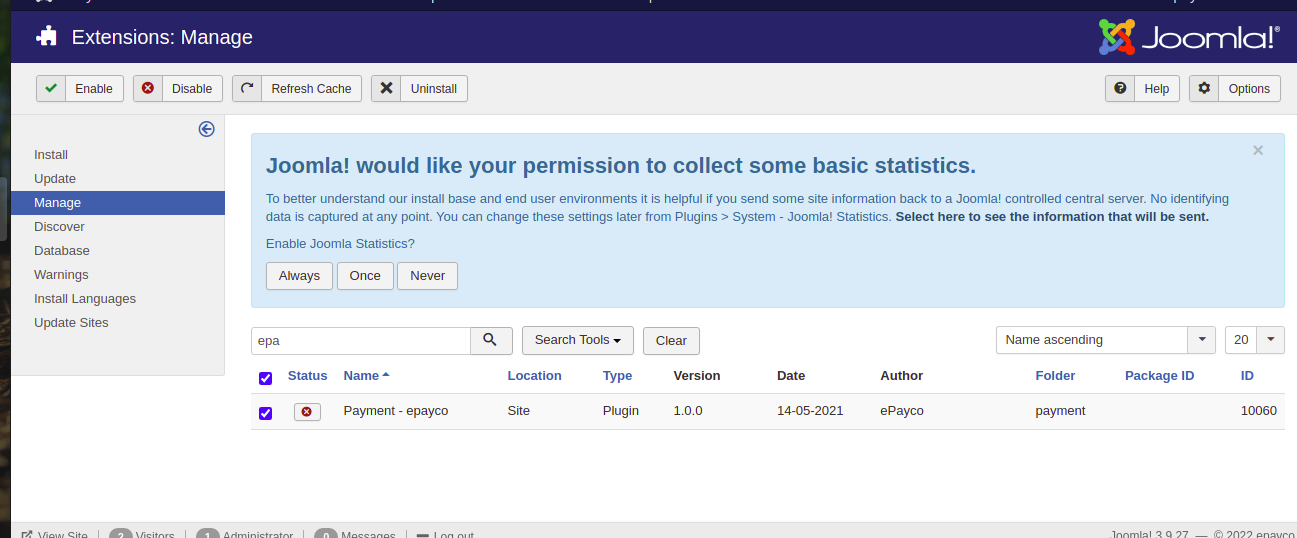
Task: Toggle disabled status icon for Payment - epayco
Action: [x=307, y=411]
